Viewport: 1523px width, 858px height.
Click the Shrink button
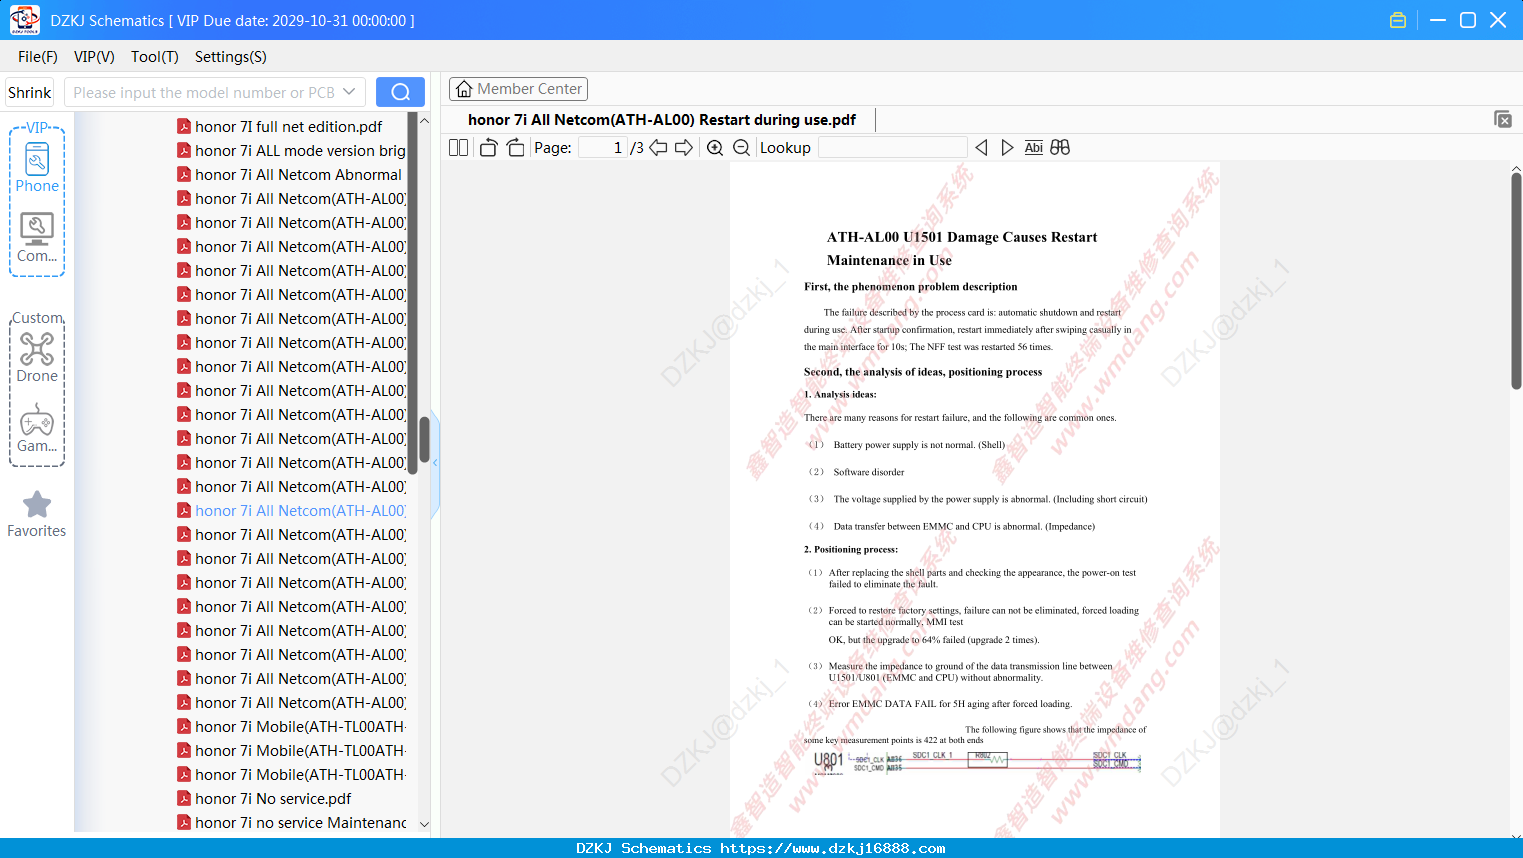30,92
